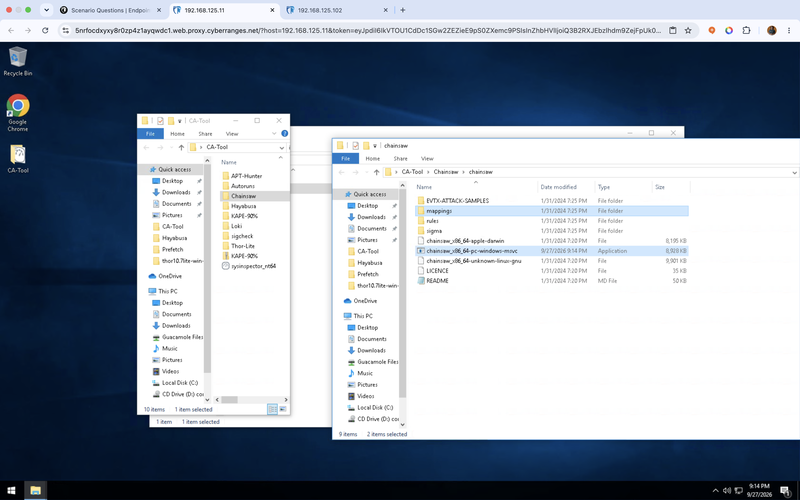Open View ribbon tab in chainsaw window
Screen dimensions: 800x500
427,159
